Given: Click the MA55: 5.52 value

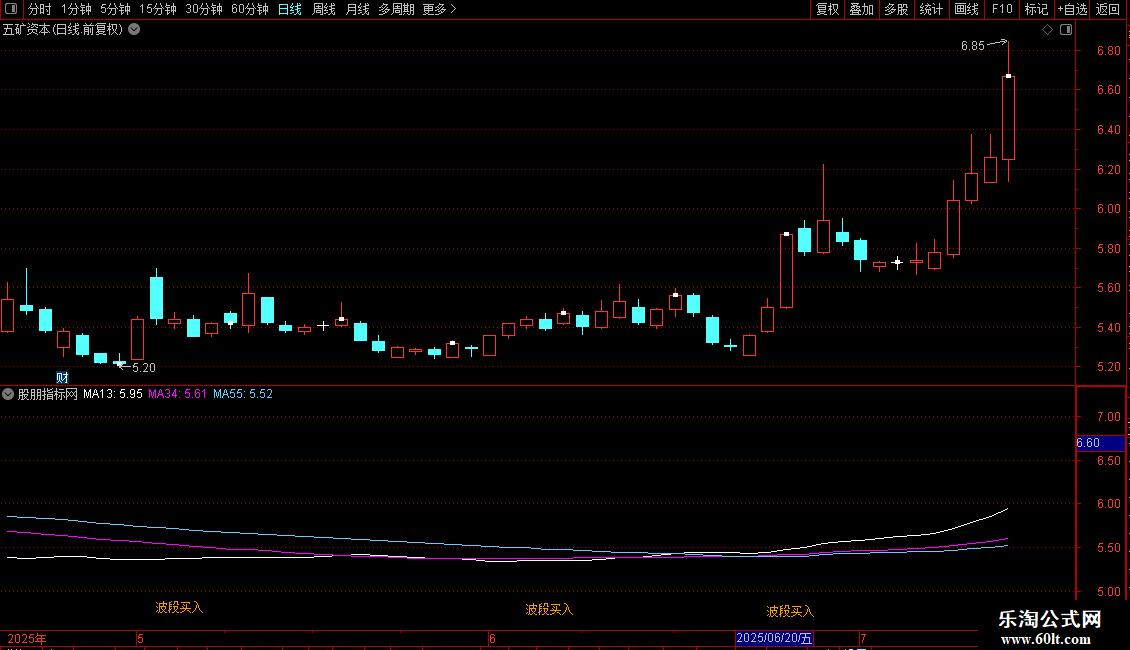Looking at the screenshot, I should coord(243,394).
